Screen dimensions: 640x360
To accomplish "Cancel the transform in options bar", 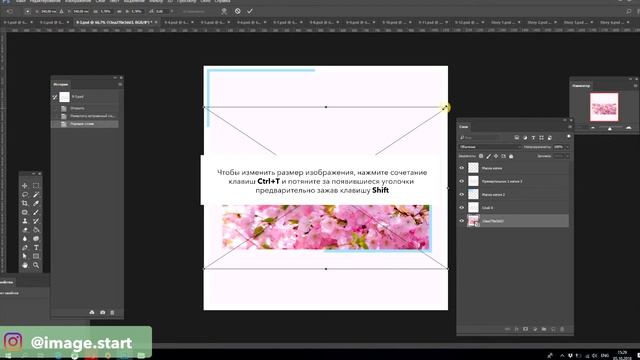I will click(x=238, y=11).
